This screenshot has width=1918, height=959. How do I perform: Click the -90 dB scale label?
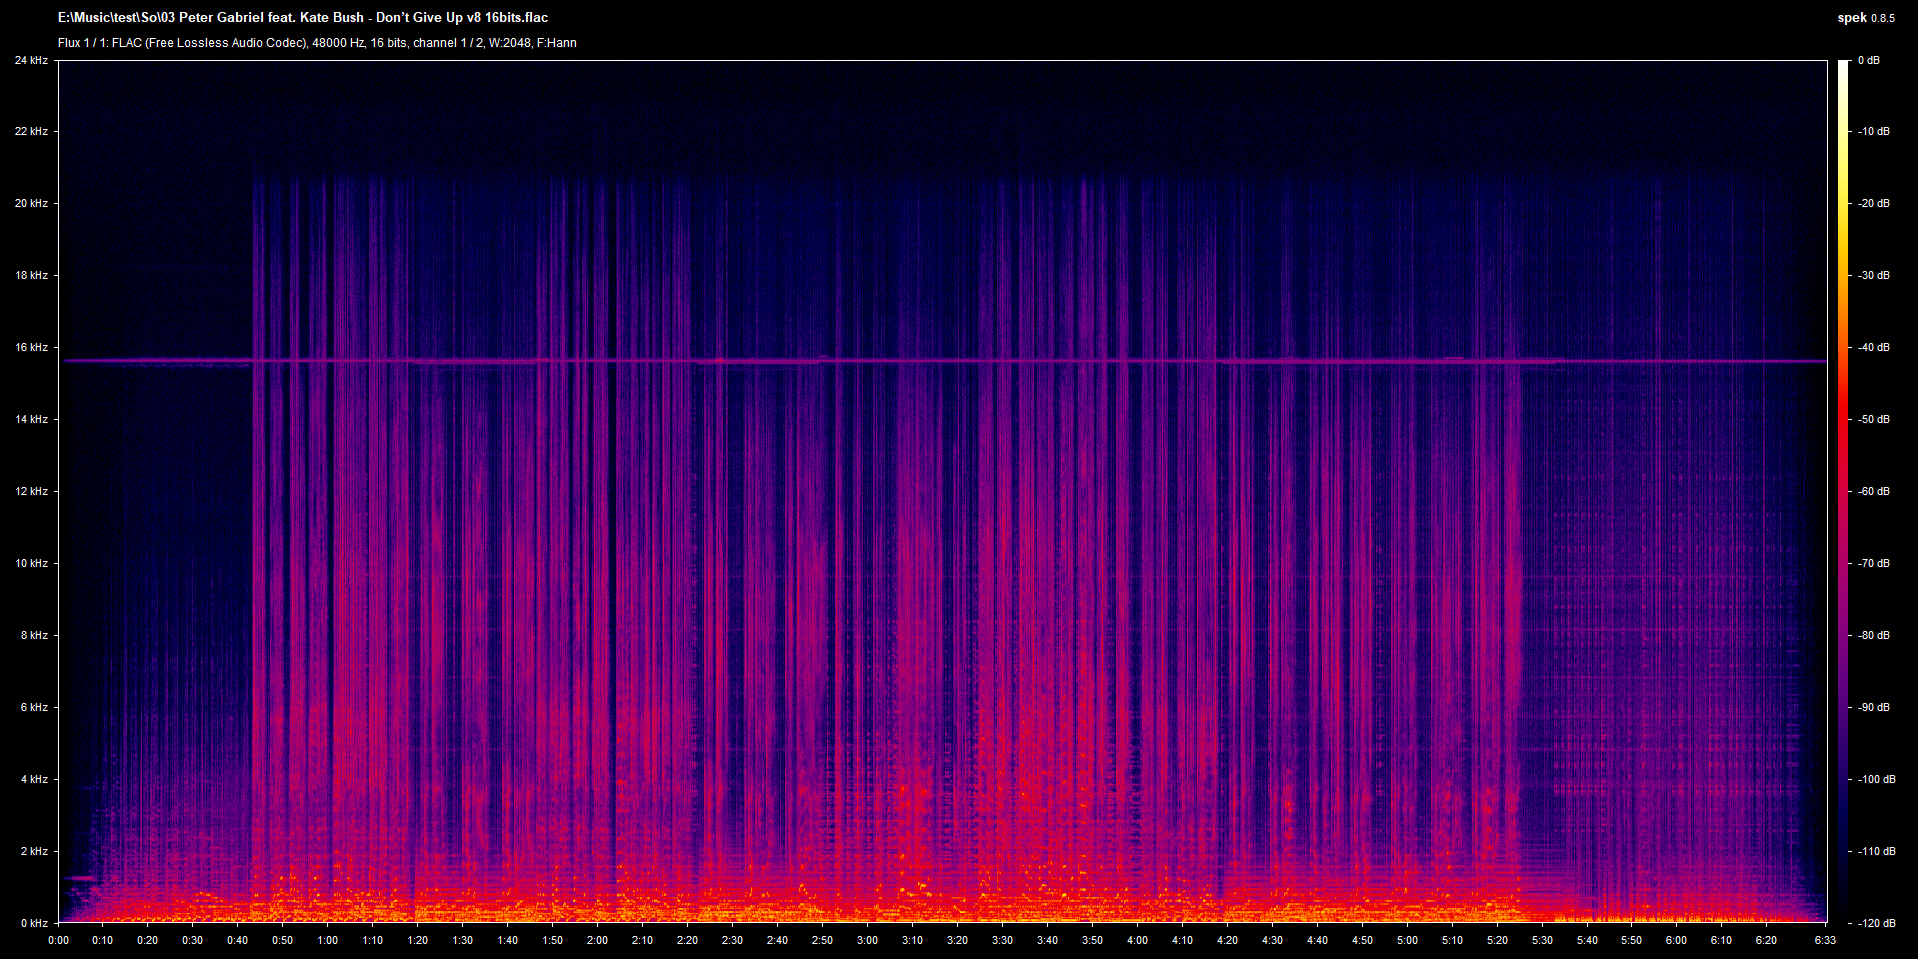[x=1873, y=708]
